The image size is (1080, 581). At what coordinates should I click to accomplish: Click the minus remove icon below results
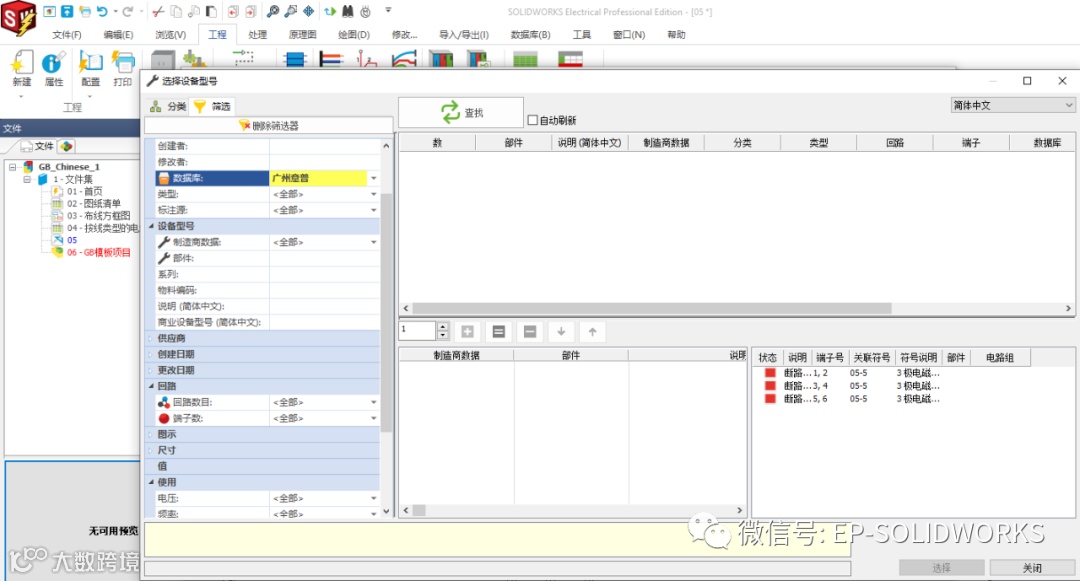[x=530, y=332]
